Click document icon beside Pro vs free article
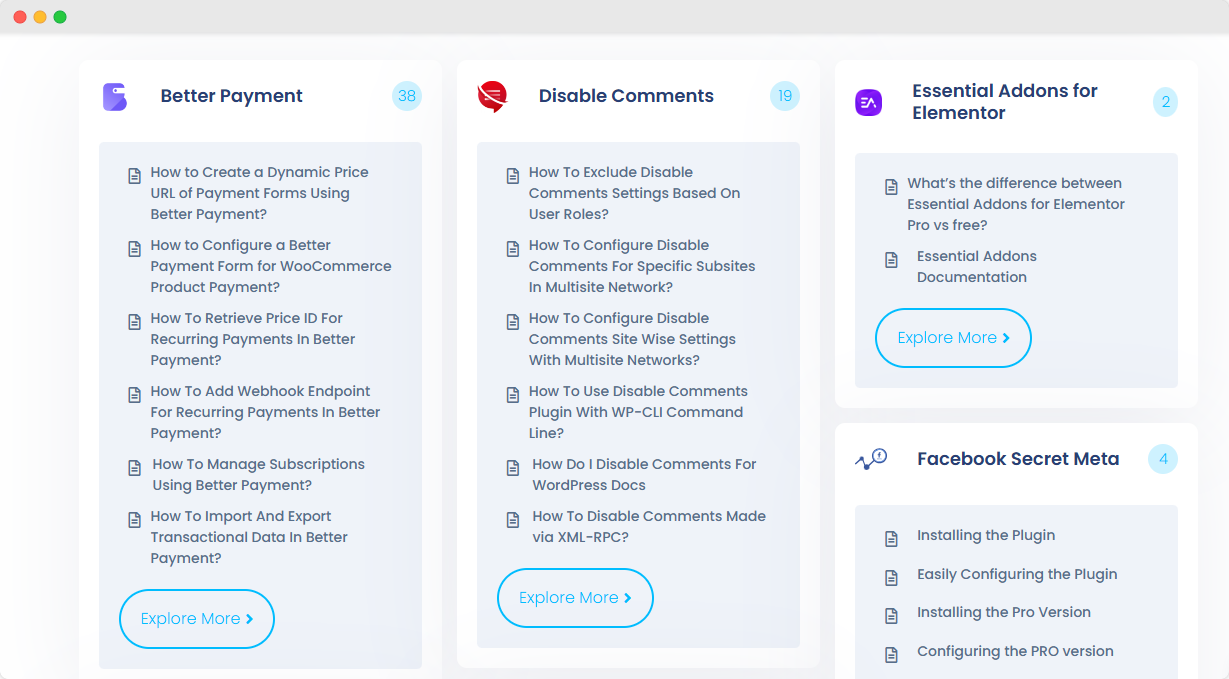 (891, 187)
